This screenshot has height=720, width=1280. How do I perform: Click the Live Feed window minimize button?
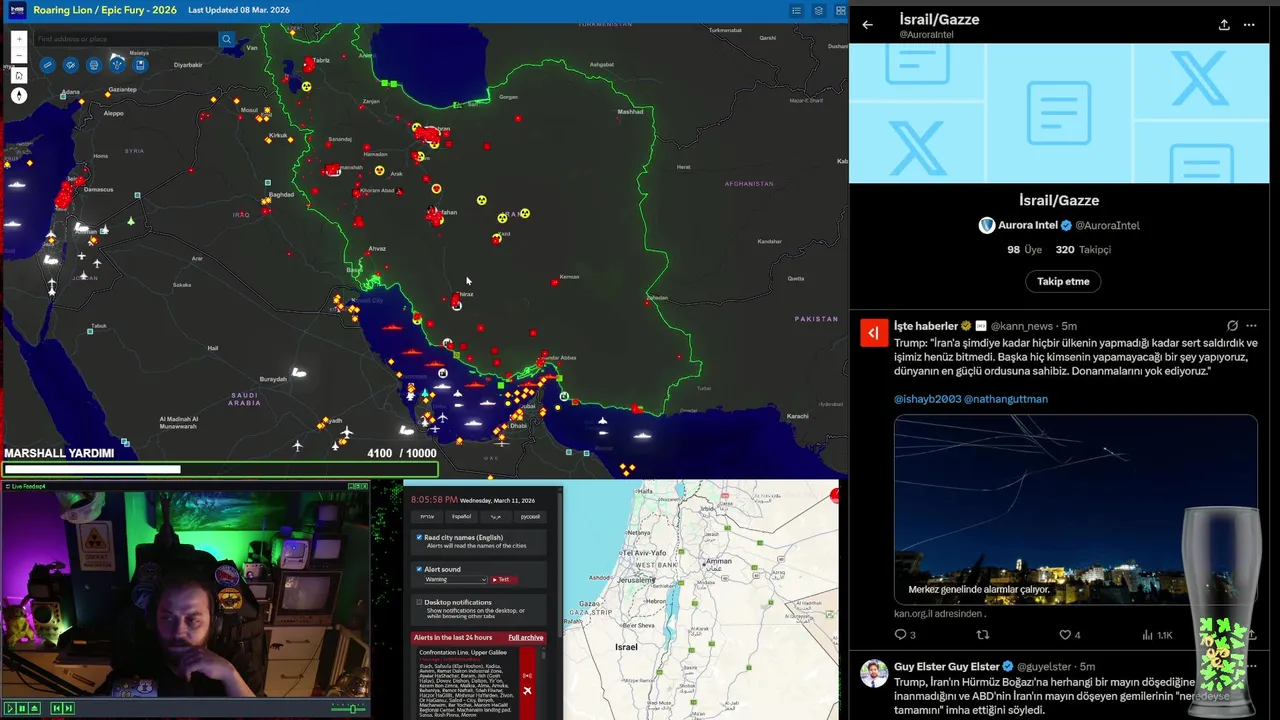tap(351, 486)
